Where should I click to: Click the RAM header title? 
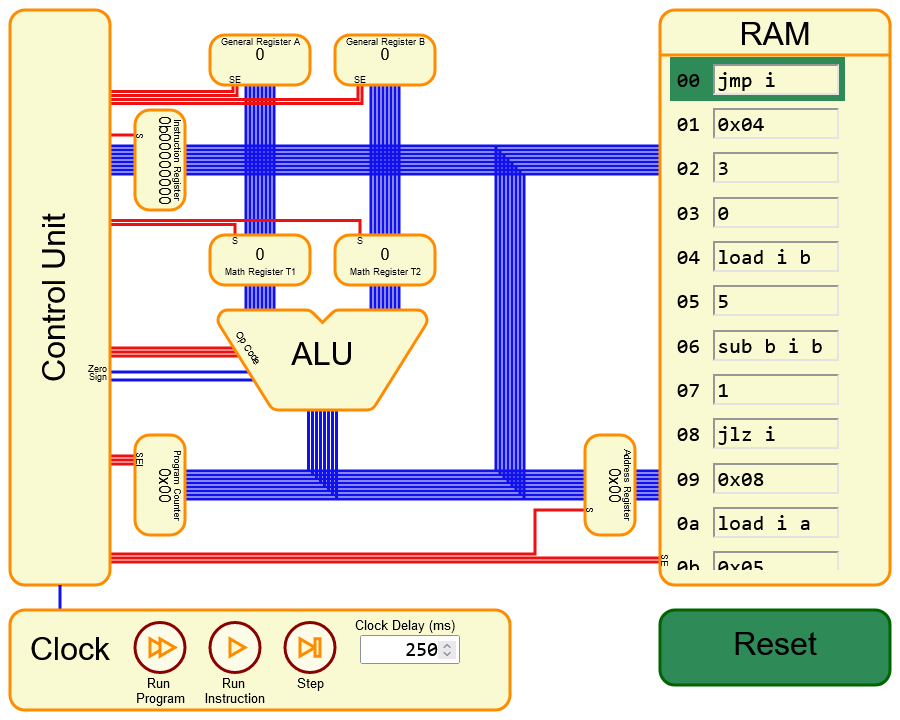pos(775,33)
